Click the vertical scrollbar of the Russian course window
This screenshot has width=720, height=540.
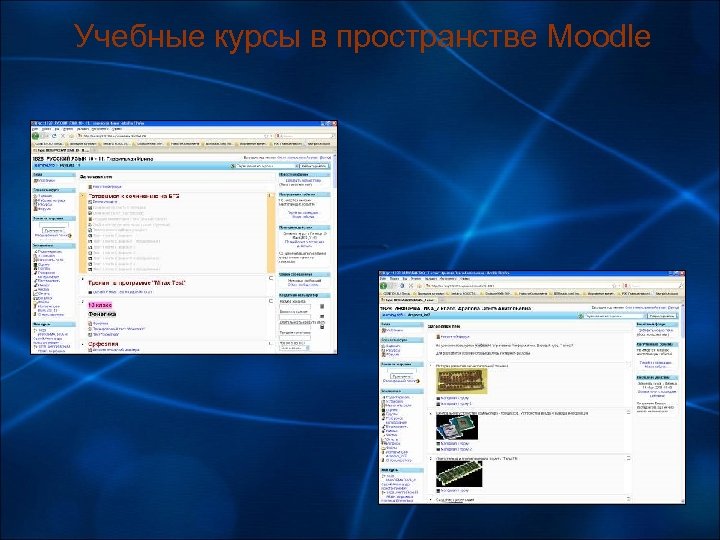pos(335,255)
